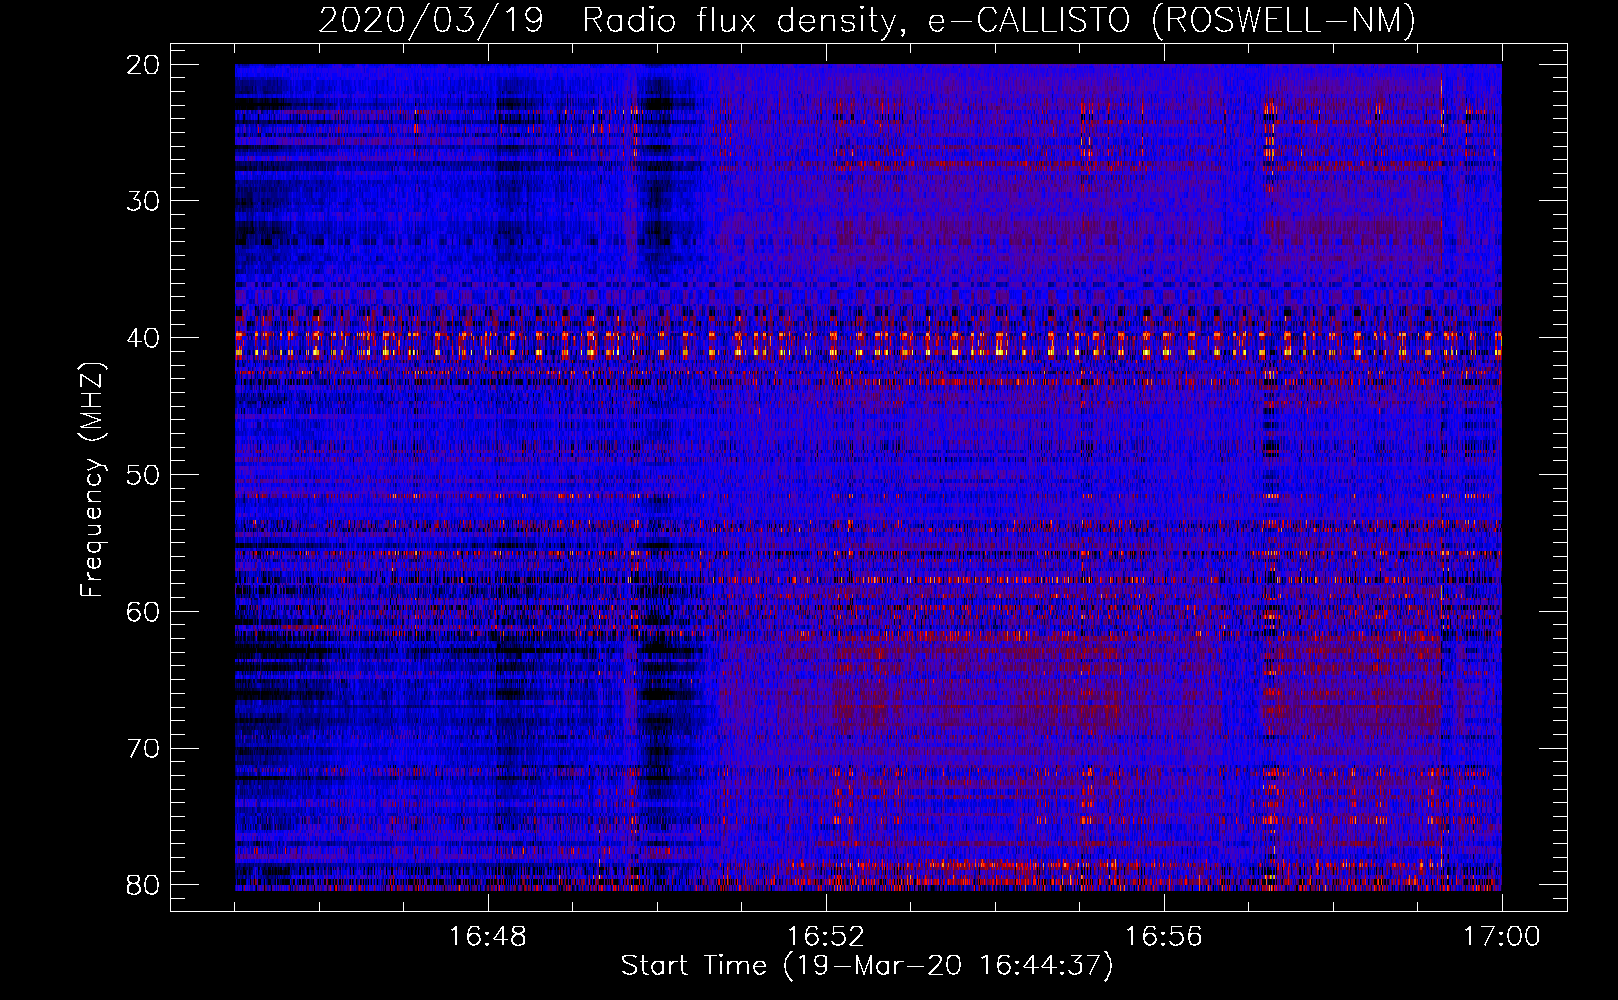1618x1000 pixels.
Task: Click the 17:00 time tick label
Action: (1502, 937)
